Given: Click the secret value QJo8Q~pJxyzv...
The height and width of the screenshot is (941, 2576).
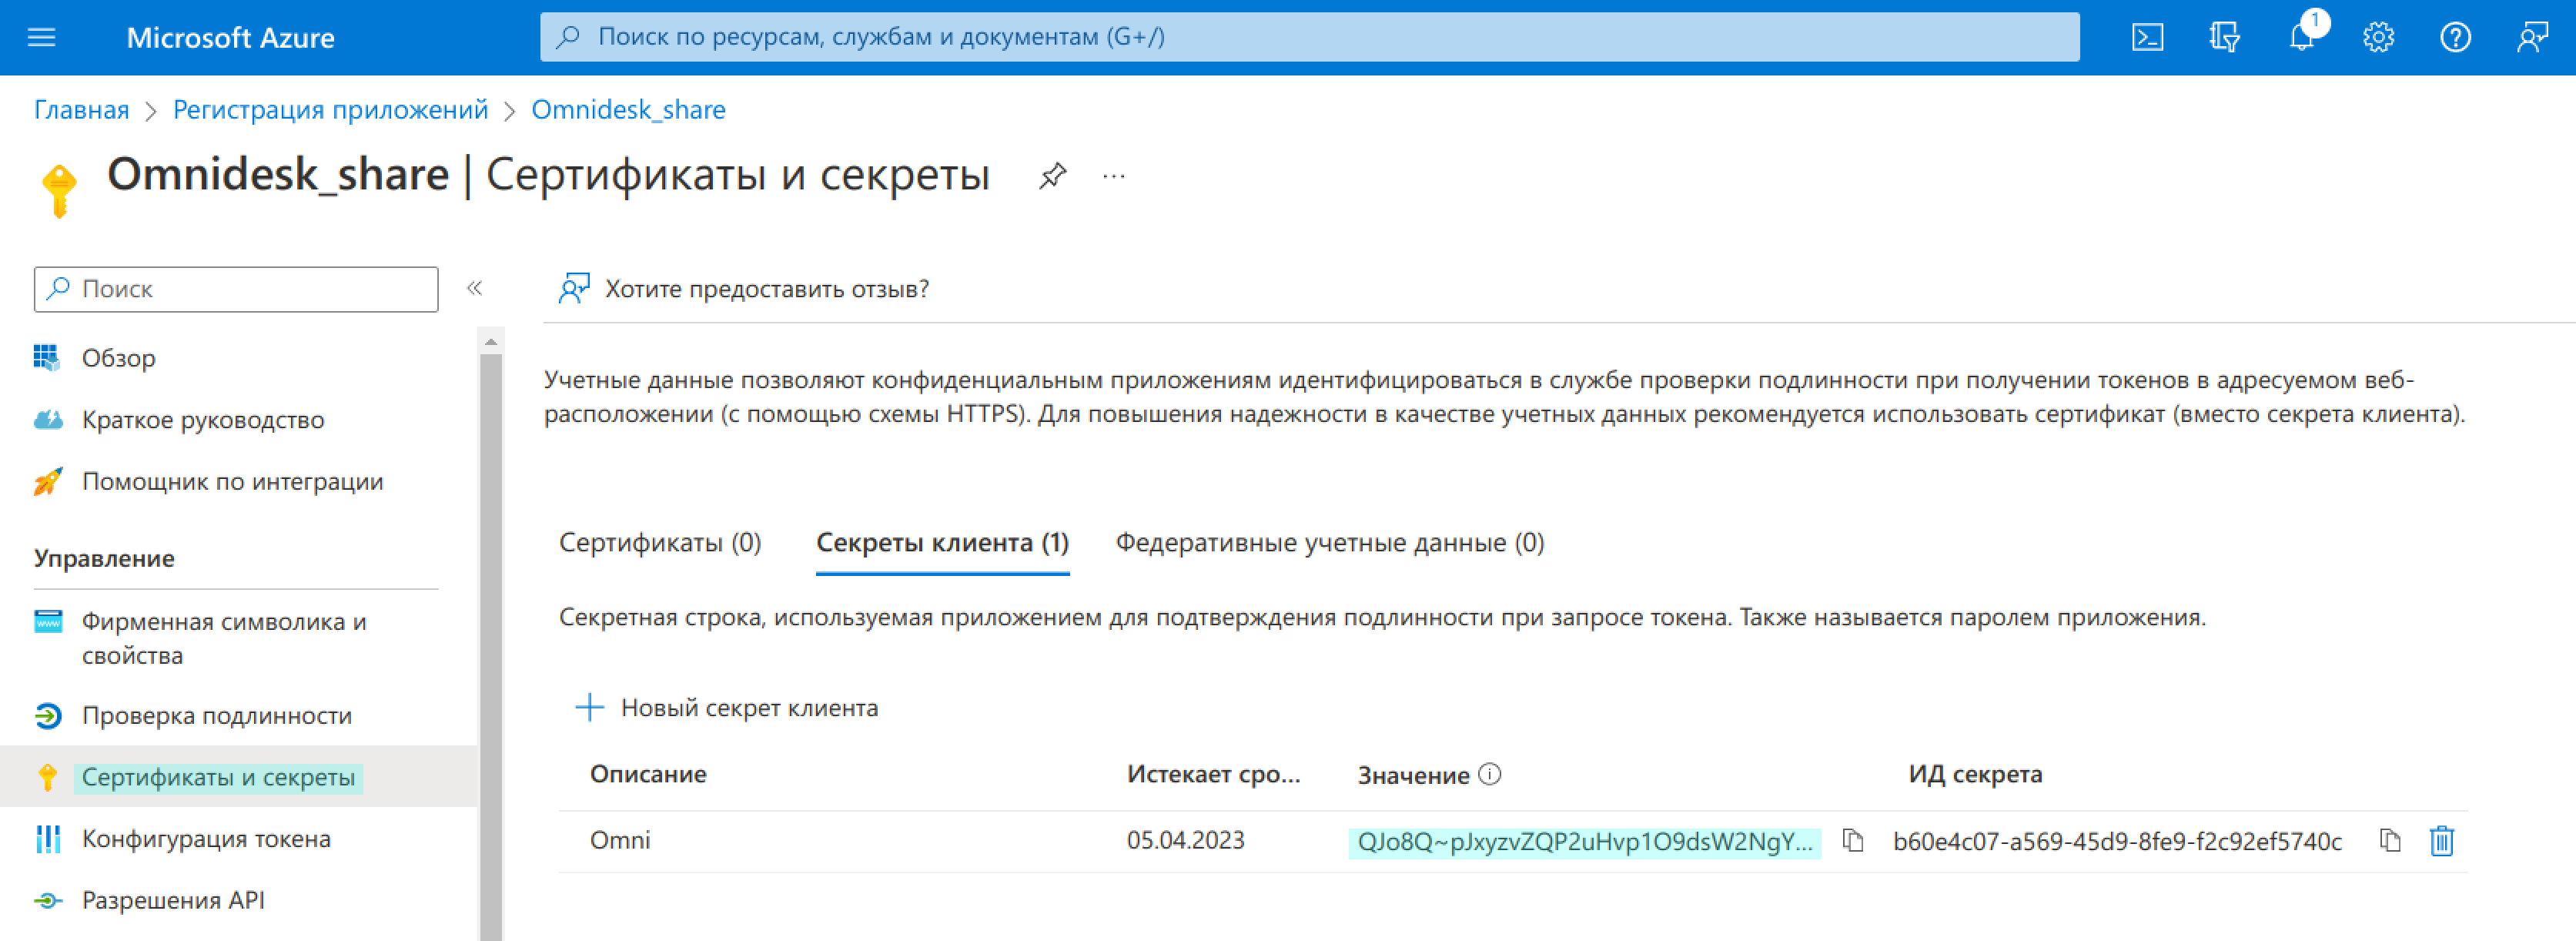Looking at the screenshot, I should click(1584, 842).
